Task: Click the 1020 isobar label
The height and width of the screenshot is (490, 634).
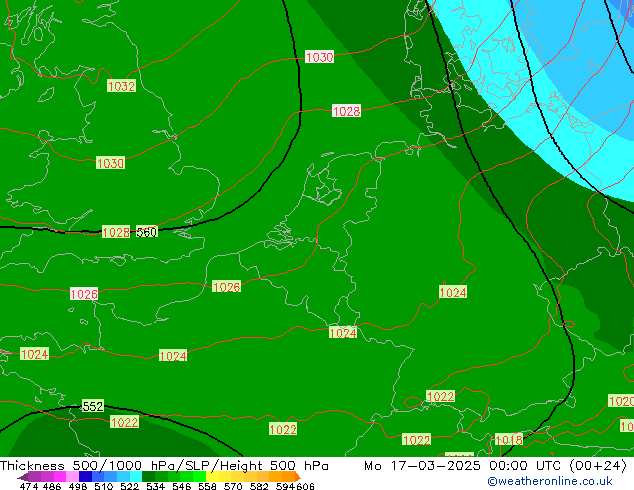Action: (x=620, y=401)
